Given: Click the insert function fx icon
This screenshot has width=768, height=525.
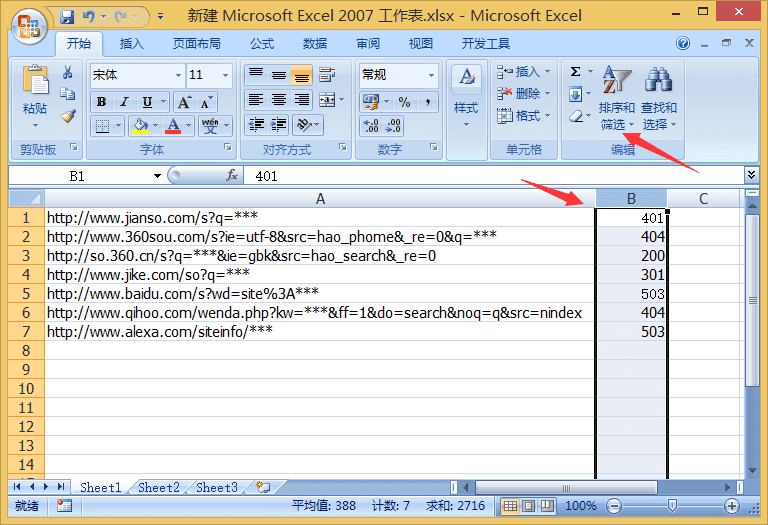Looking at the screenshot, I should [x=232, y=175].
